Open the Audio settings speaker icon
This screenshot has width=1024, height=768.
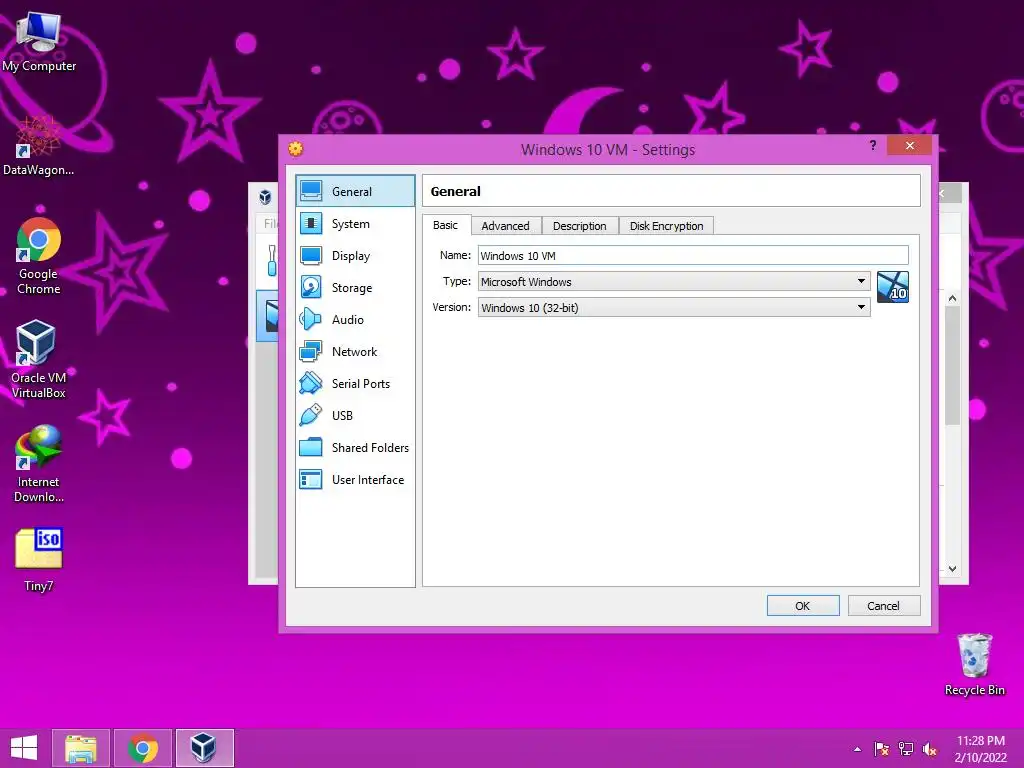point(311,319)
